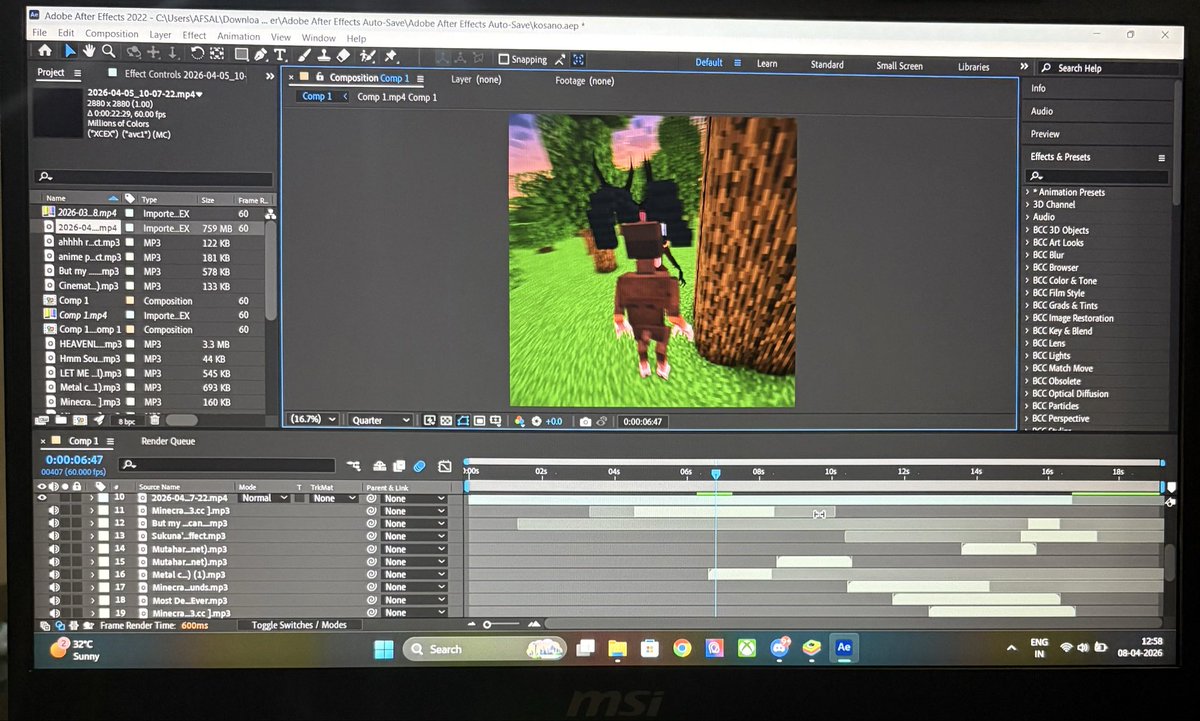Image resolution: width=1200 pixels, height=721 pixels.
Task: Expand BCC Blur effects category
Action: click(1028, 255)
